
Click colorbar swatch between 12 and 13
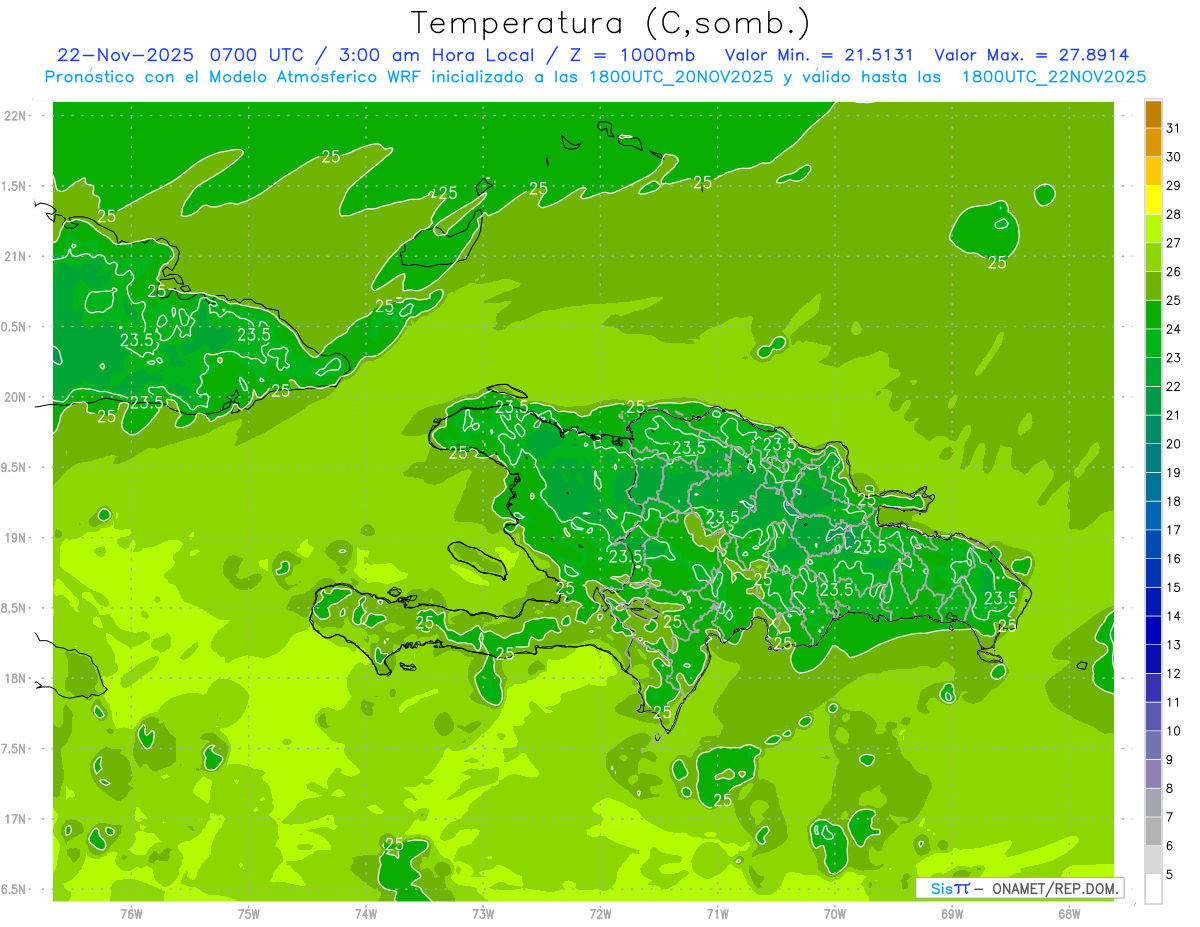[x=1153, y=659]
